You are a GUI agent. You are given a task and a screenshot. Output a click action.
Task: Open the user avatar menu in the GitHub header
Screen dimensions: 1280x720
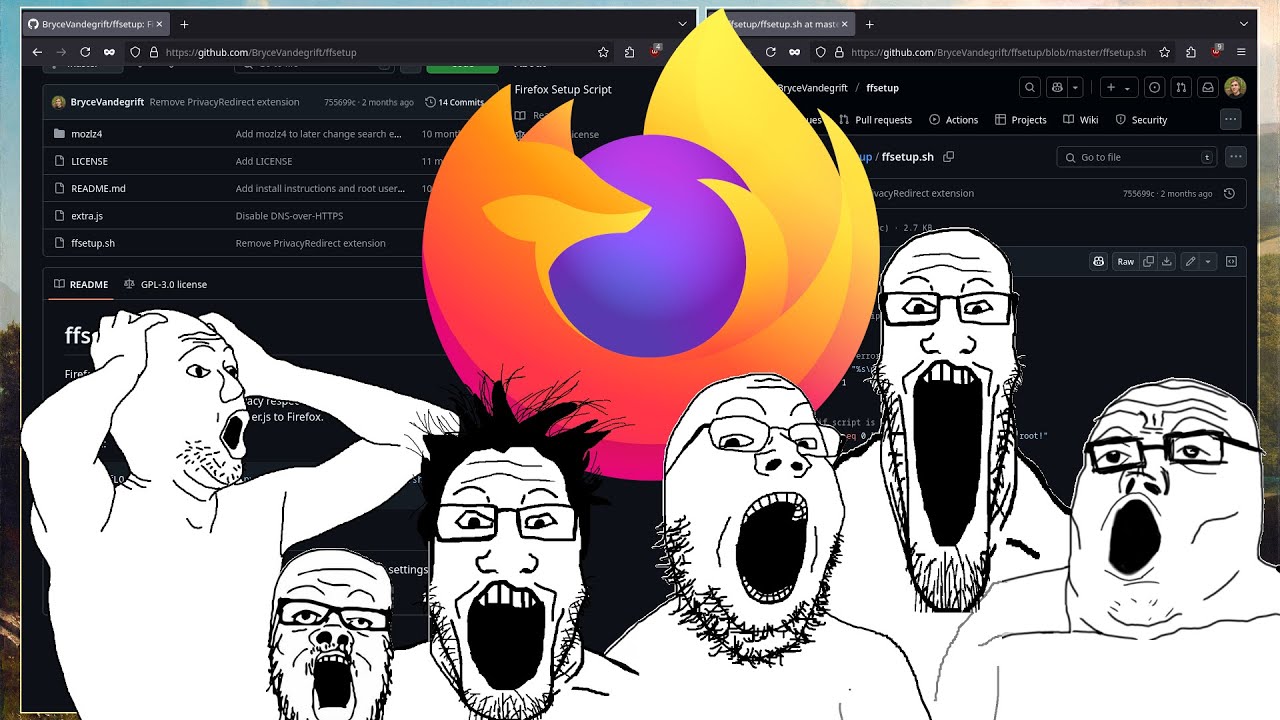pyautogui.click(x=1235, y=88)
